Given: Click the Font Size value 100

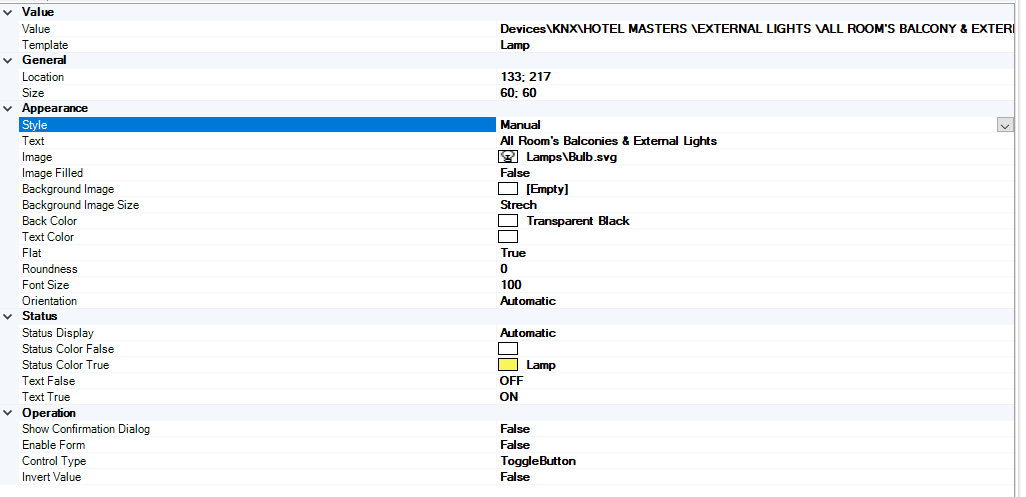Looking at the screenshot, I should coord(510,285).
